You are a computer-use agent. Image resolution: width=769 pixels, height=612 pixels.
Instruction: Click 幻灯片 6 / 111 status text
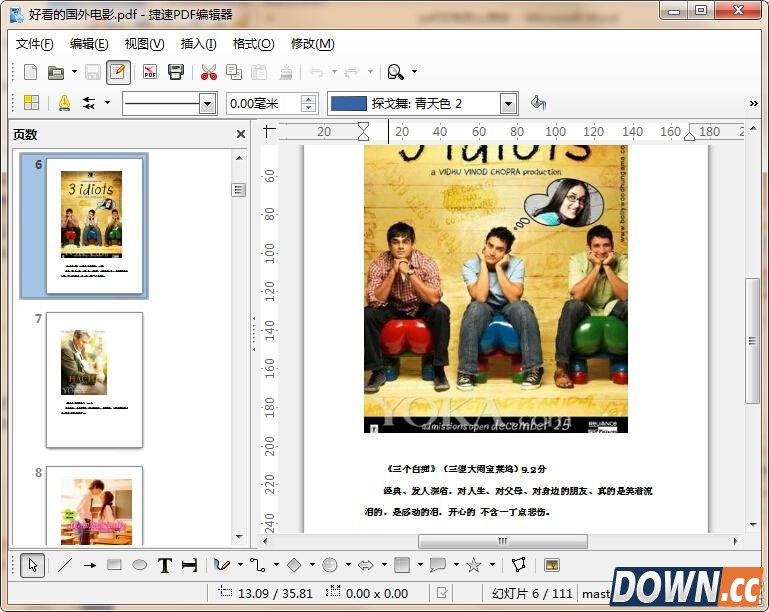click(532, 594)
